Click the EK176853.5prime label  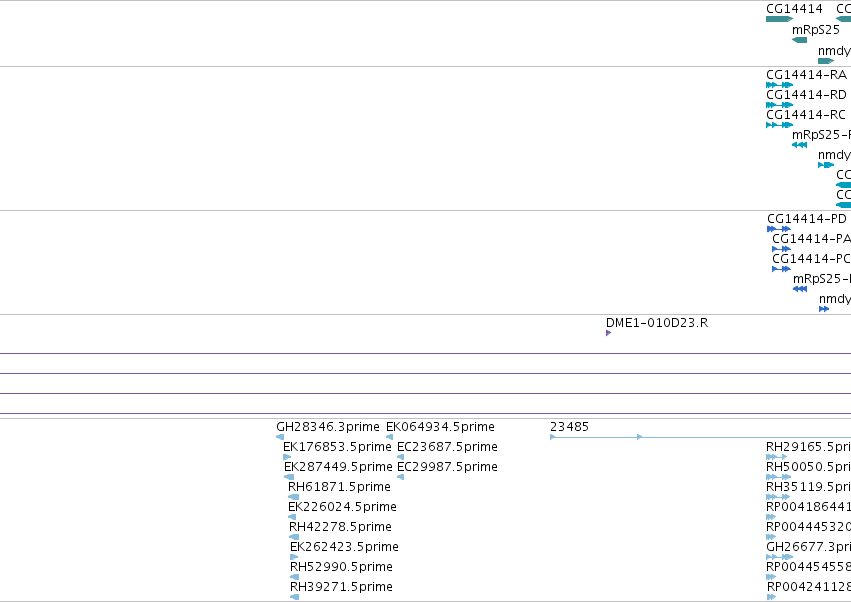click(x=337, y=447)
